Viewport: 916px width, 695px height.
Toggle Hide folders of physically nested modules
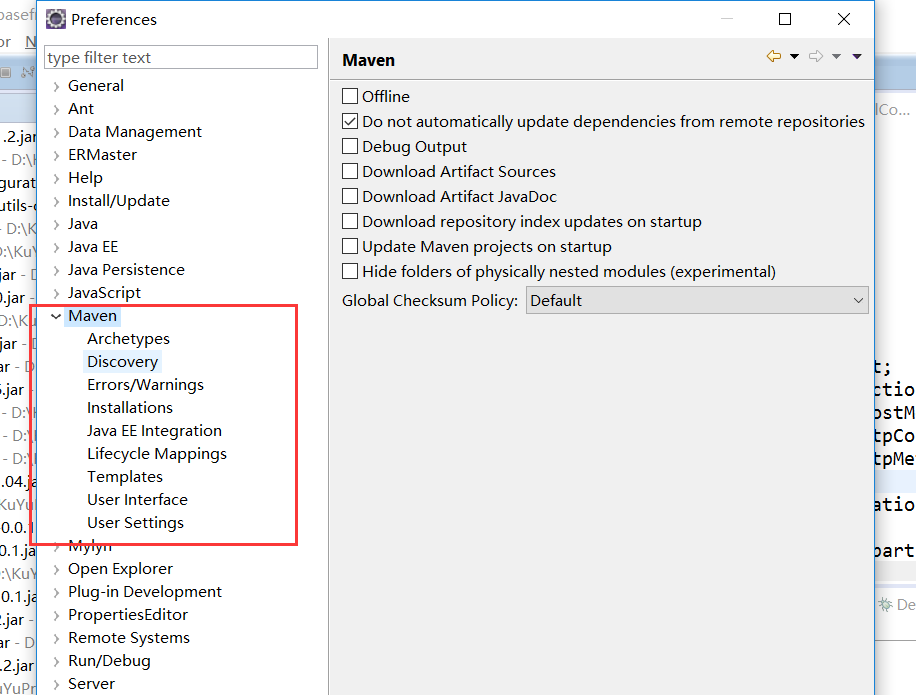tap(350, 272)
